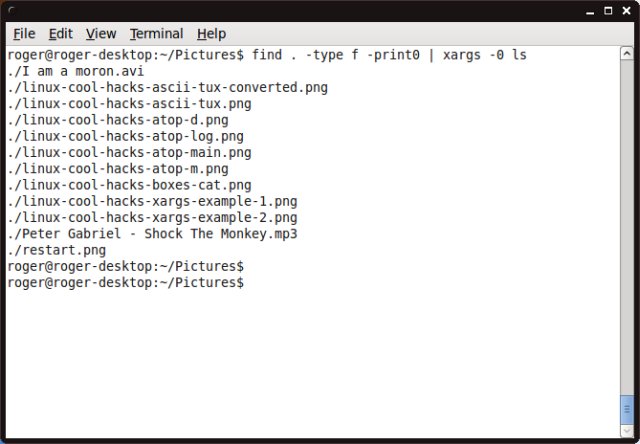Click the 'linux-cool-hacks-xargs-example-2.png' line
Image resolution: width=640 pixels, height=444 pixels.
tap(152, 218)
